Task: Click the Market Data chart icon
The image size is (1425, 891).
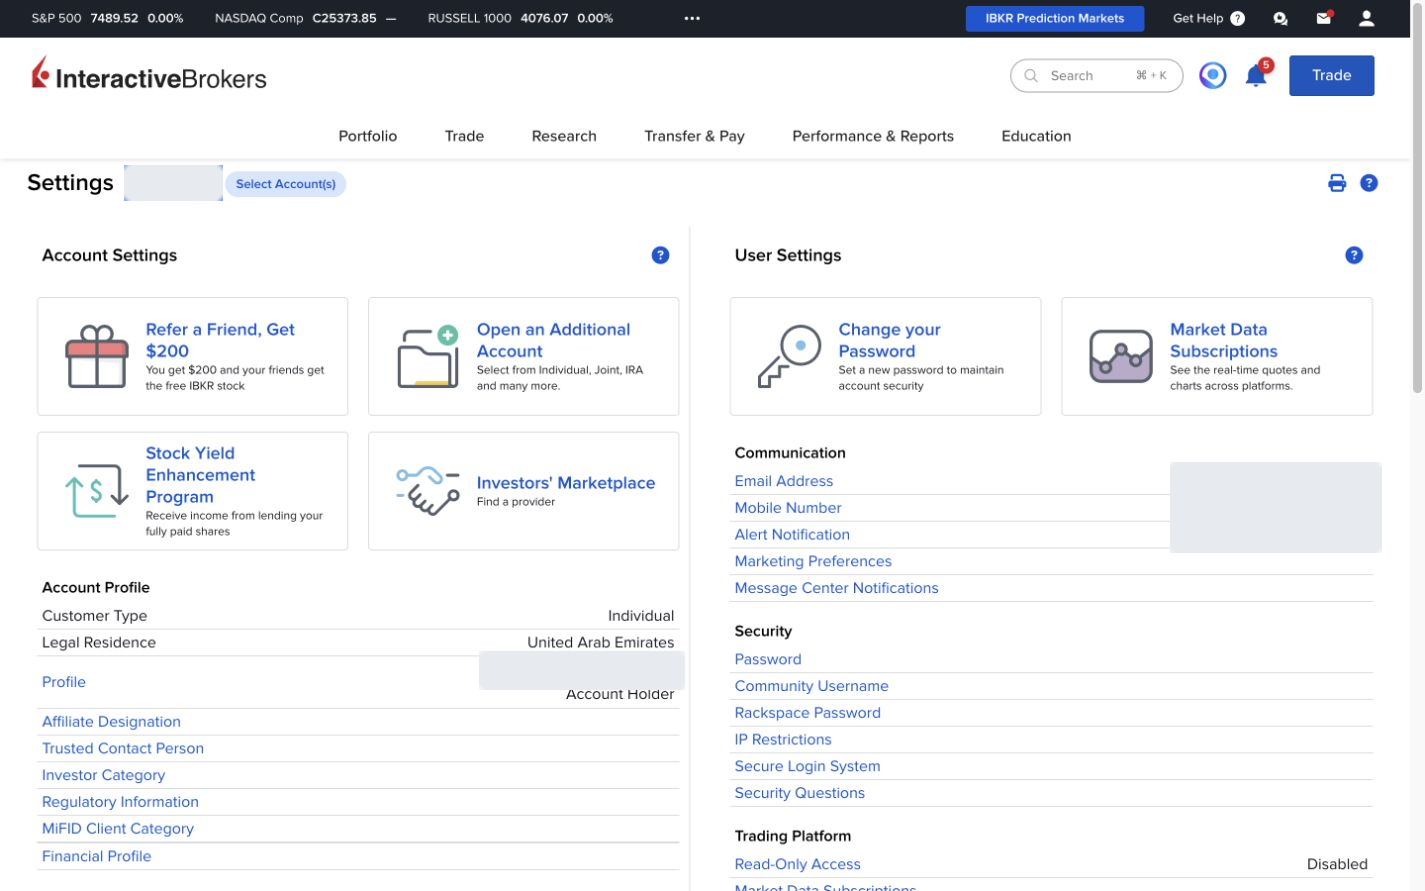Action: (x=1121, y=356)
